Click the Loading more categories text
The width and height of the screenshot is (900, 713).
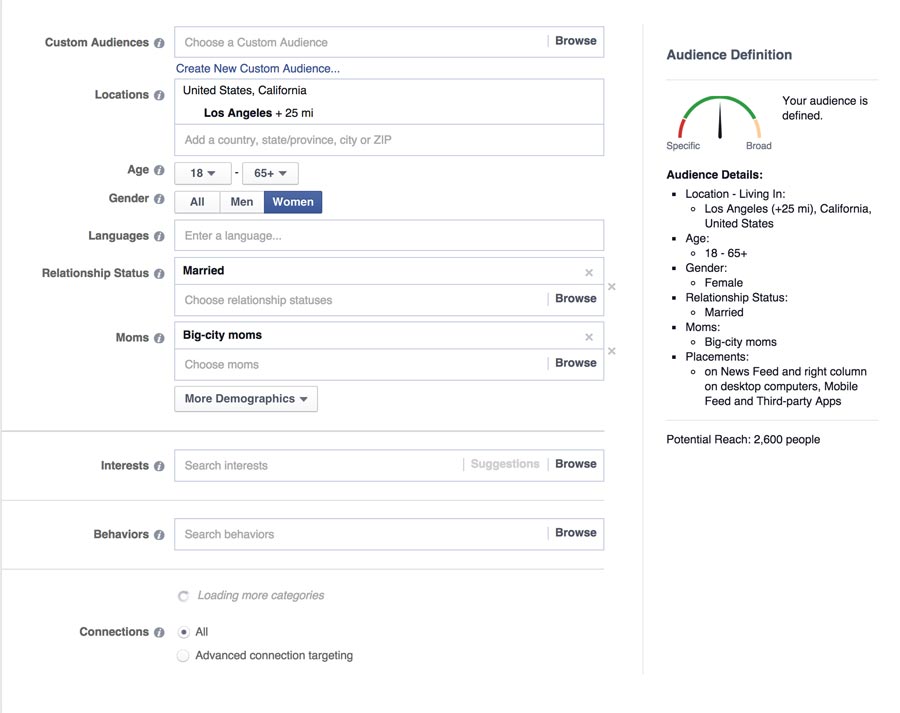pos(261,595)
